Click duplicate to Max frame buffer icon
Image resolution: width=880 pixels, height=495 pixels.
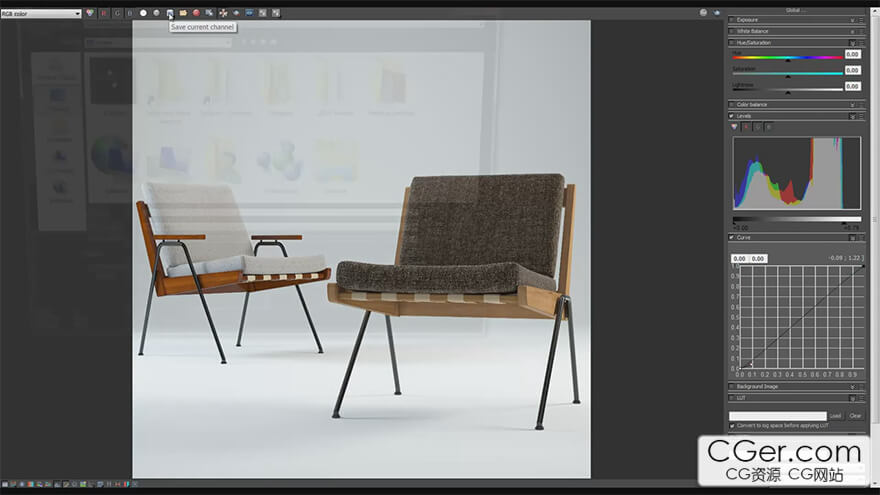pyautogui.click(x=209, y=13)
